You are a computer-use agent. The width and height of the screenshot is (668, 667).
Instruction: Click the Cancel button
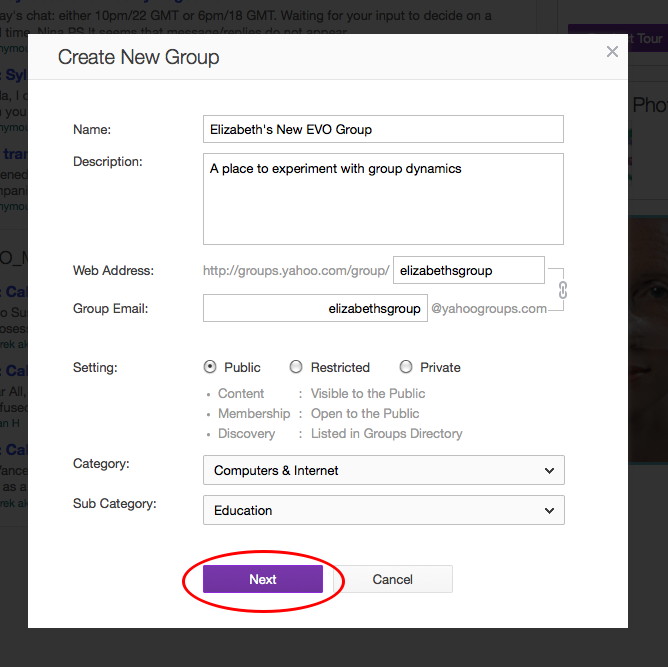click(x=392, y=579)
